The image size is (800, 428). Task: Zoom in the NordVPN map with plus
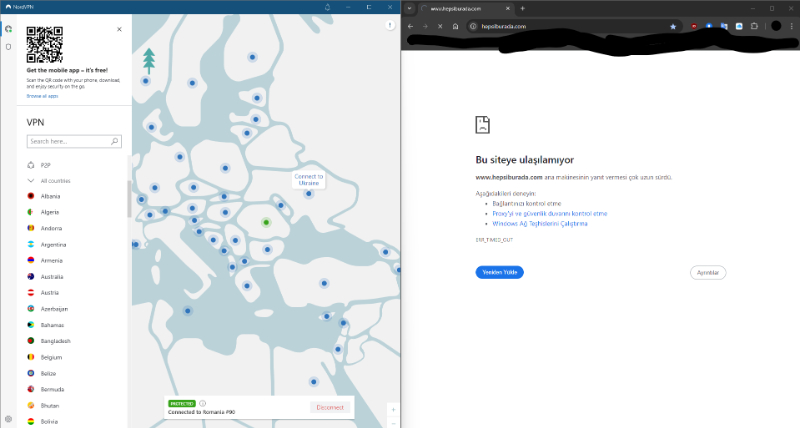tap(393, 410)
